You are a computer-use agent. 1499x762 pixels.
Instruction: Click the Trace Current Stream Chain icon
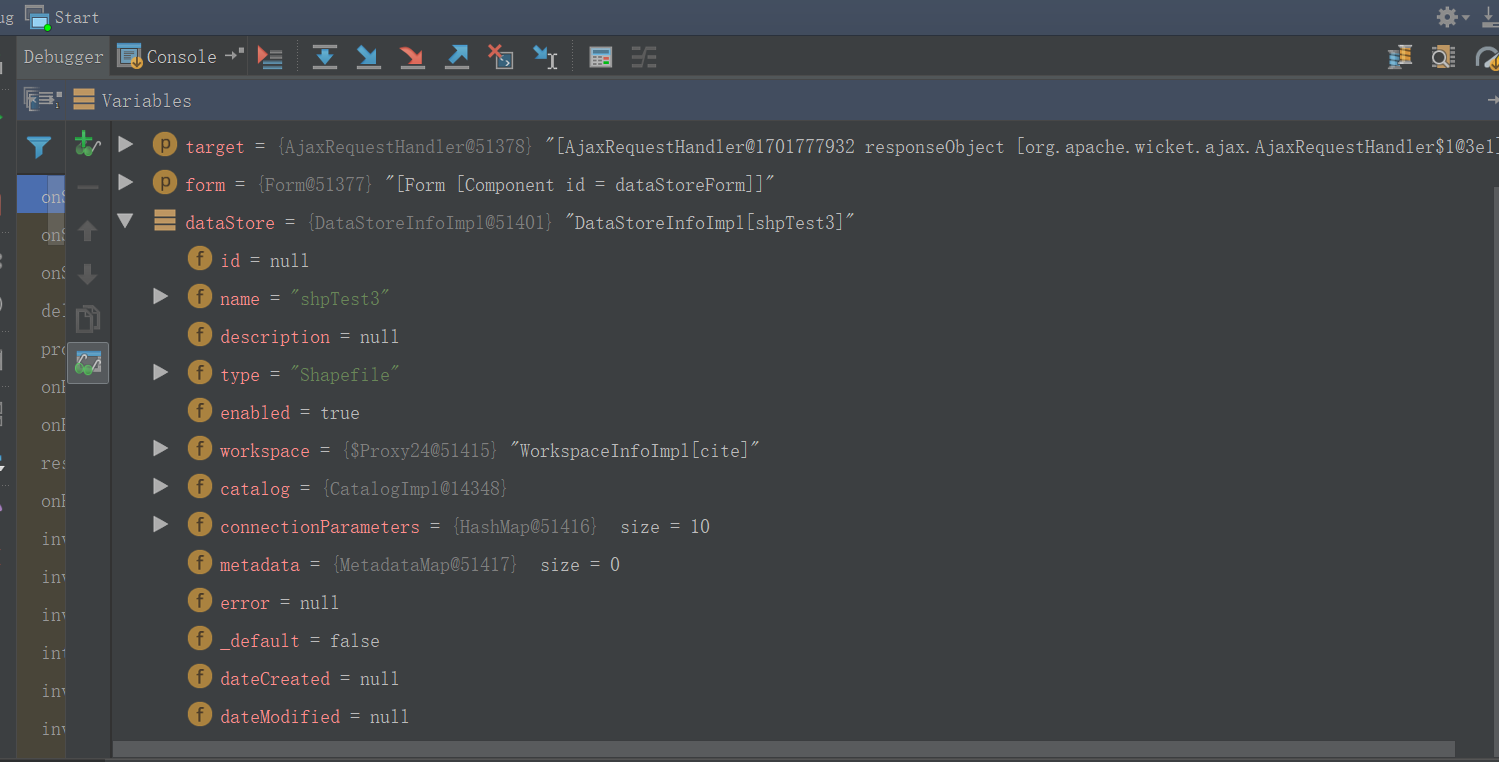pos(644,57)
